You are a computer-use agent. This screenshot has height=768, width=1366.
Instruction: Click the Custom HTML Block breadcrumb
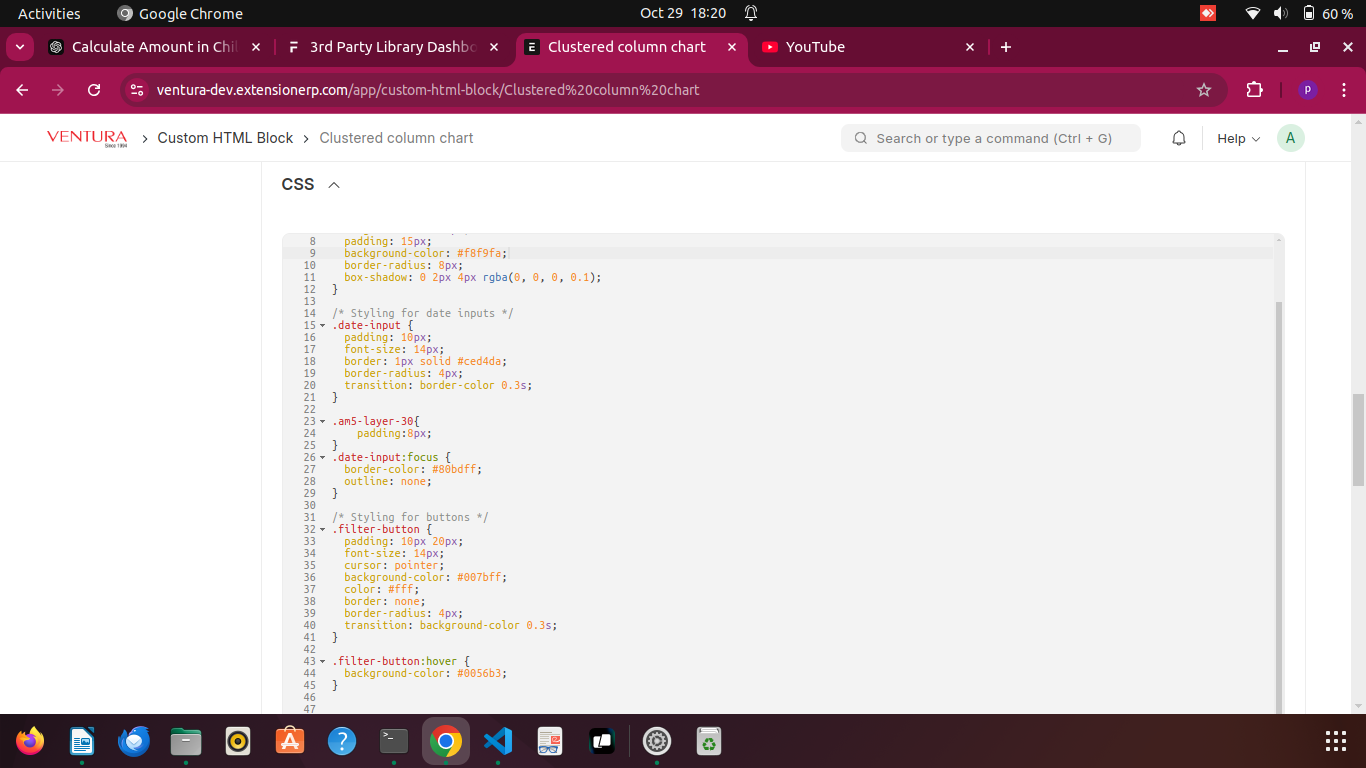click(225, 138)
